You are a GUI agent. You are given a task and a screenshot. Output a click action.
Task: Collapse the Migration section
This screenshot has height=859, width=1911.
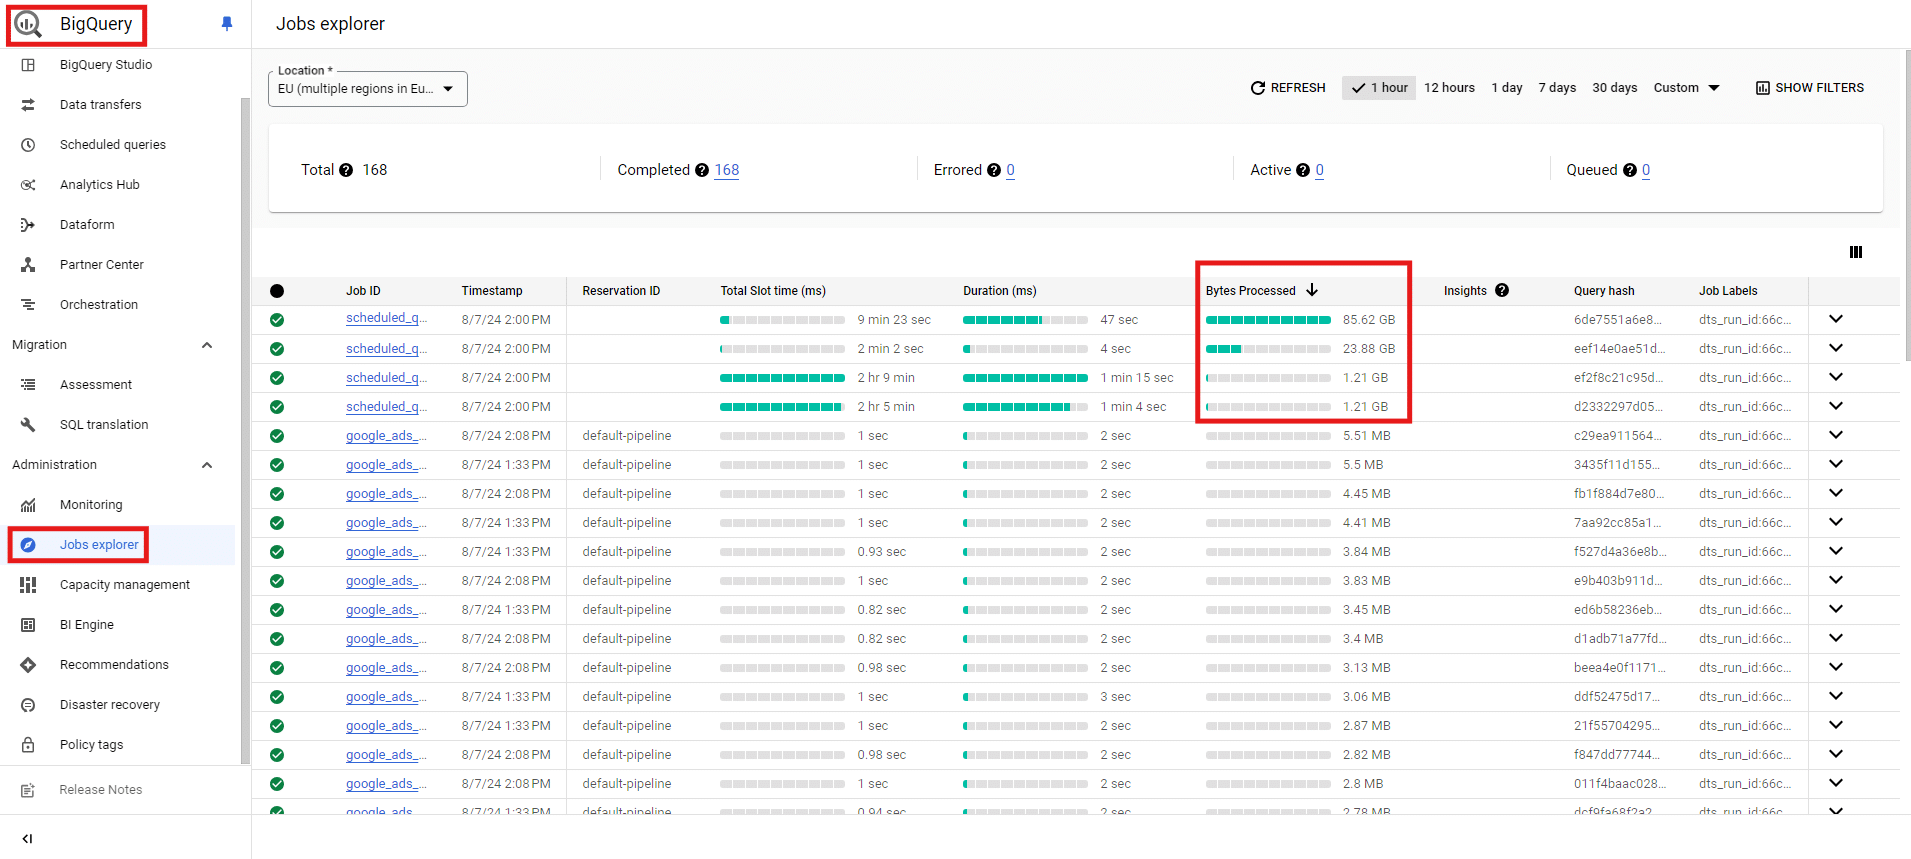pyautogui.click(x=207, y=345)
